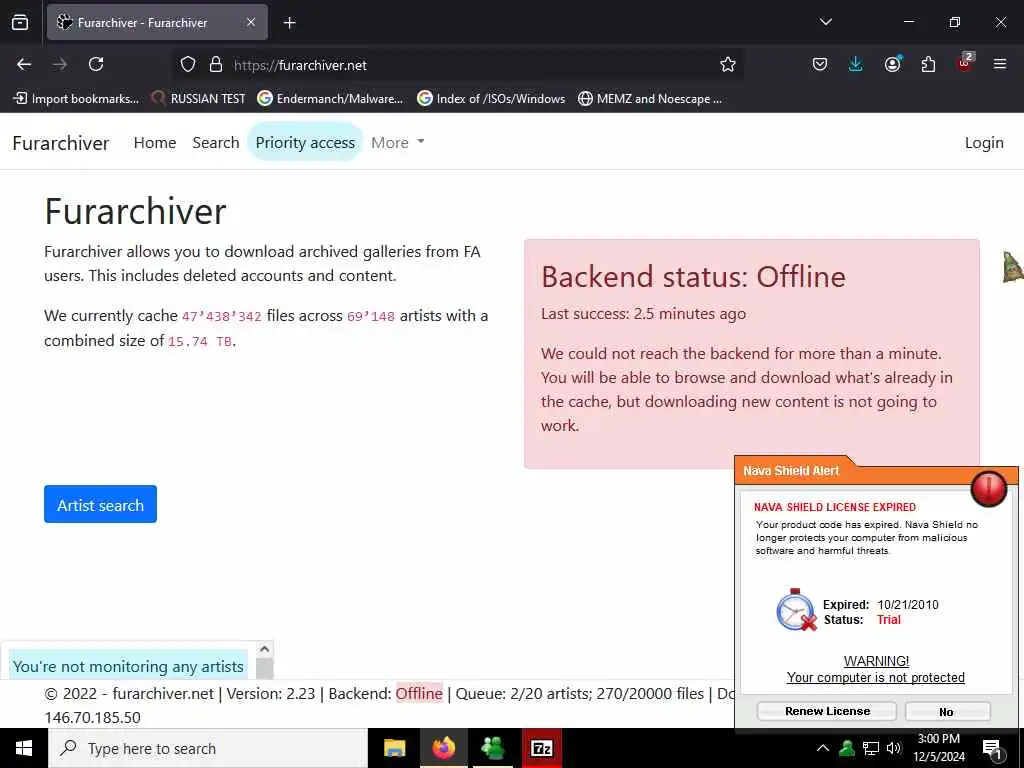The height and width of the screenshot is (768, 1024).
Task: Click Last success: 2.5 minutes ago text
Action: point(643,313)
